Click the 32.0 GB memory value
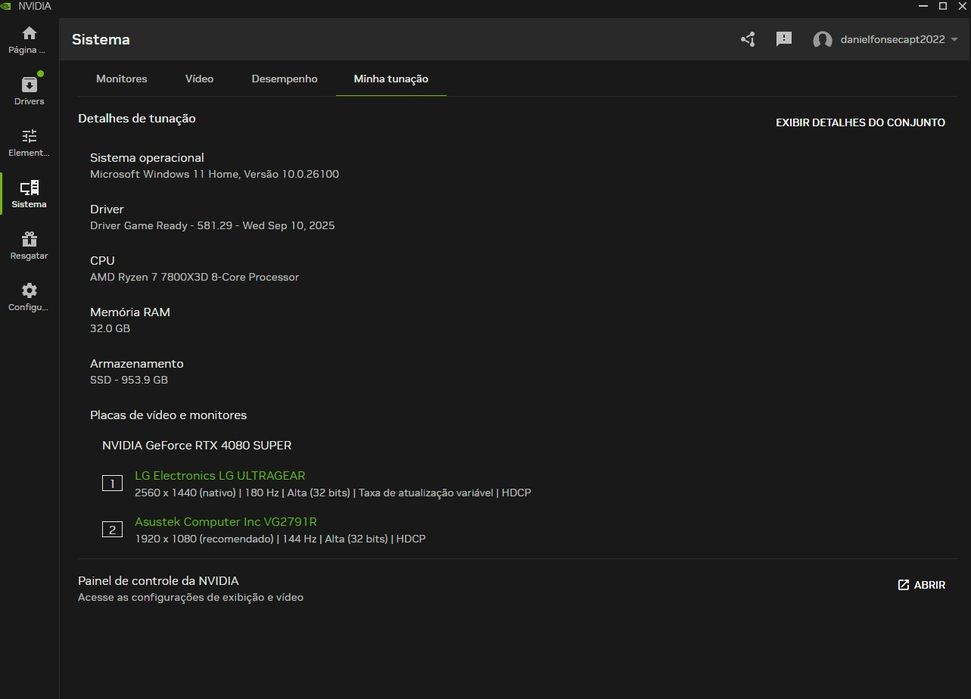 pos(110,328)
